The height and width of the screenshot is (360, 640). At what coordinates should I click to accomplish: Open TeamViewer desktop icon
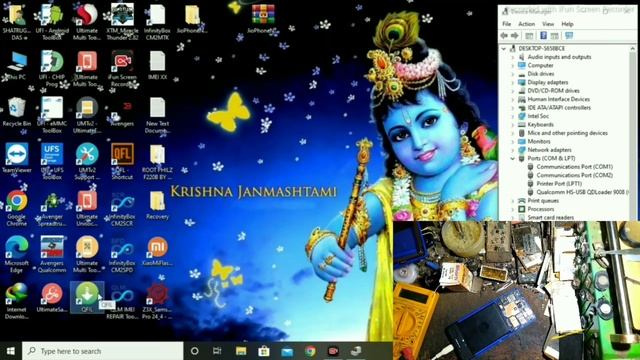pos(17,158)
